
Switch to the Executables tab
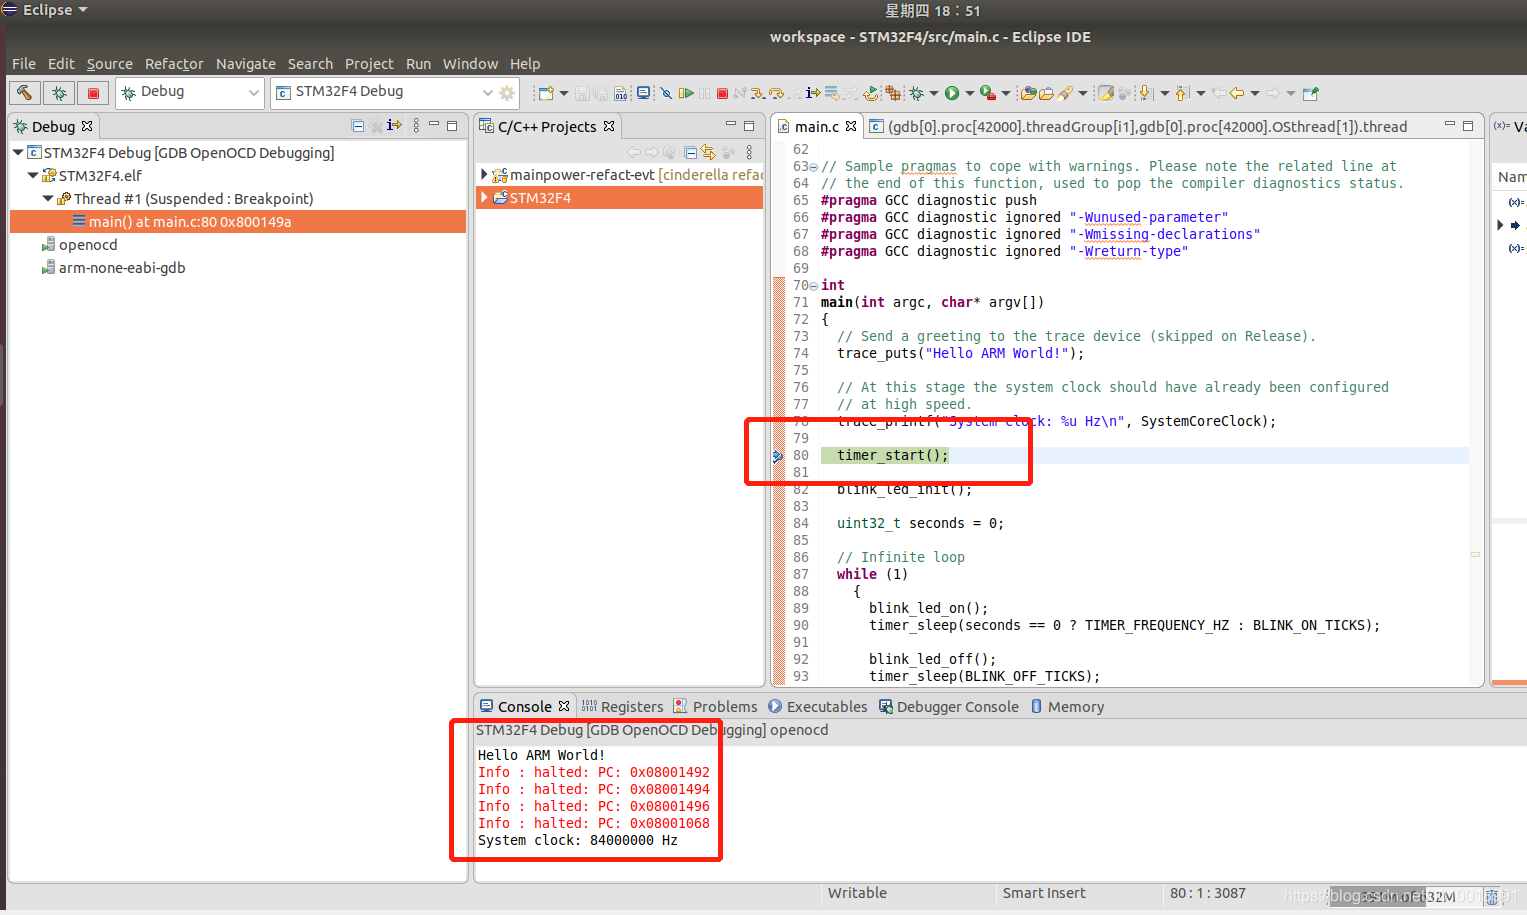click(x=818, y=707)
